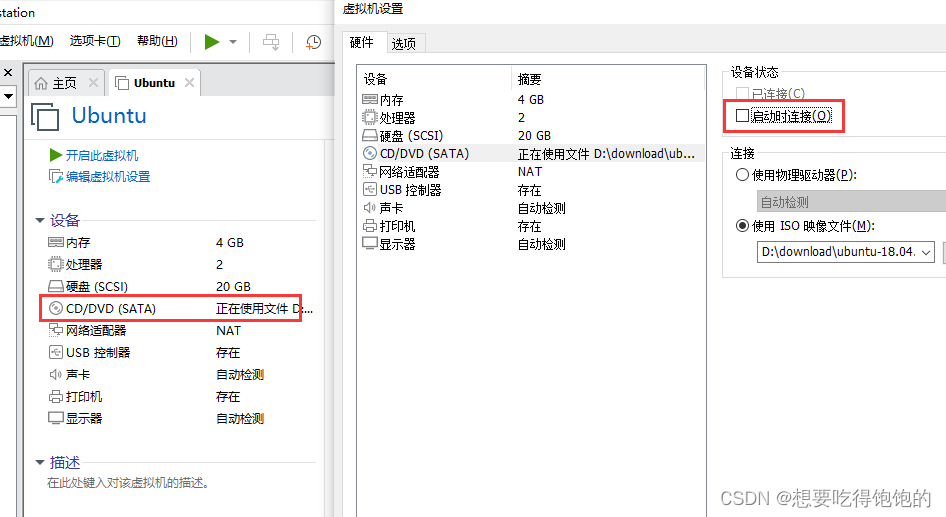The height and width of the screenshot is (517, 946).
Task: Select 打印机 icon in settings list
Action: (369, 226)
